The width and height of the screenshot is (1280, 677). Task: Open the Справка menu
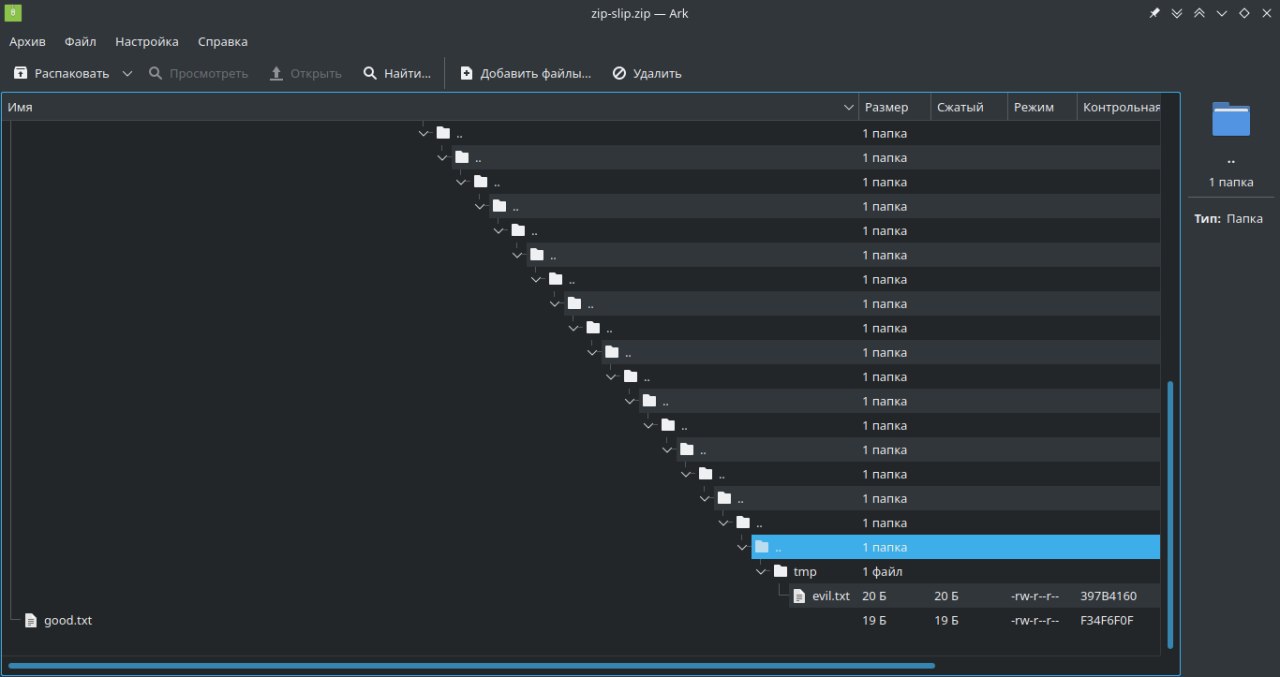[223, 42]
